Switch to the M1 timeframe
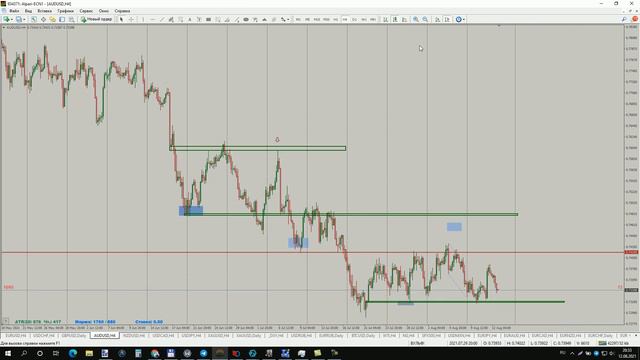The height and width of the screenshot is (360, 640). (x=298, y=19)
